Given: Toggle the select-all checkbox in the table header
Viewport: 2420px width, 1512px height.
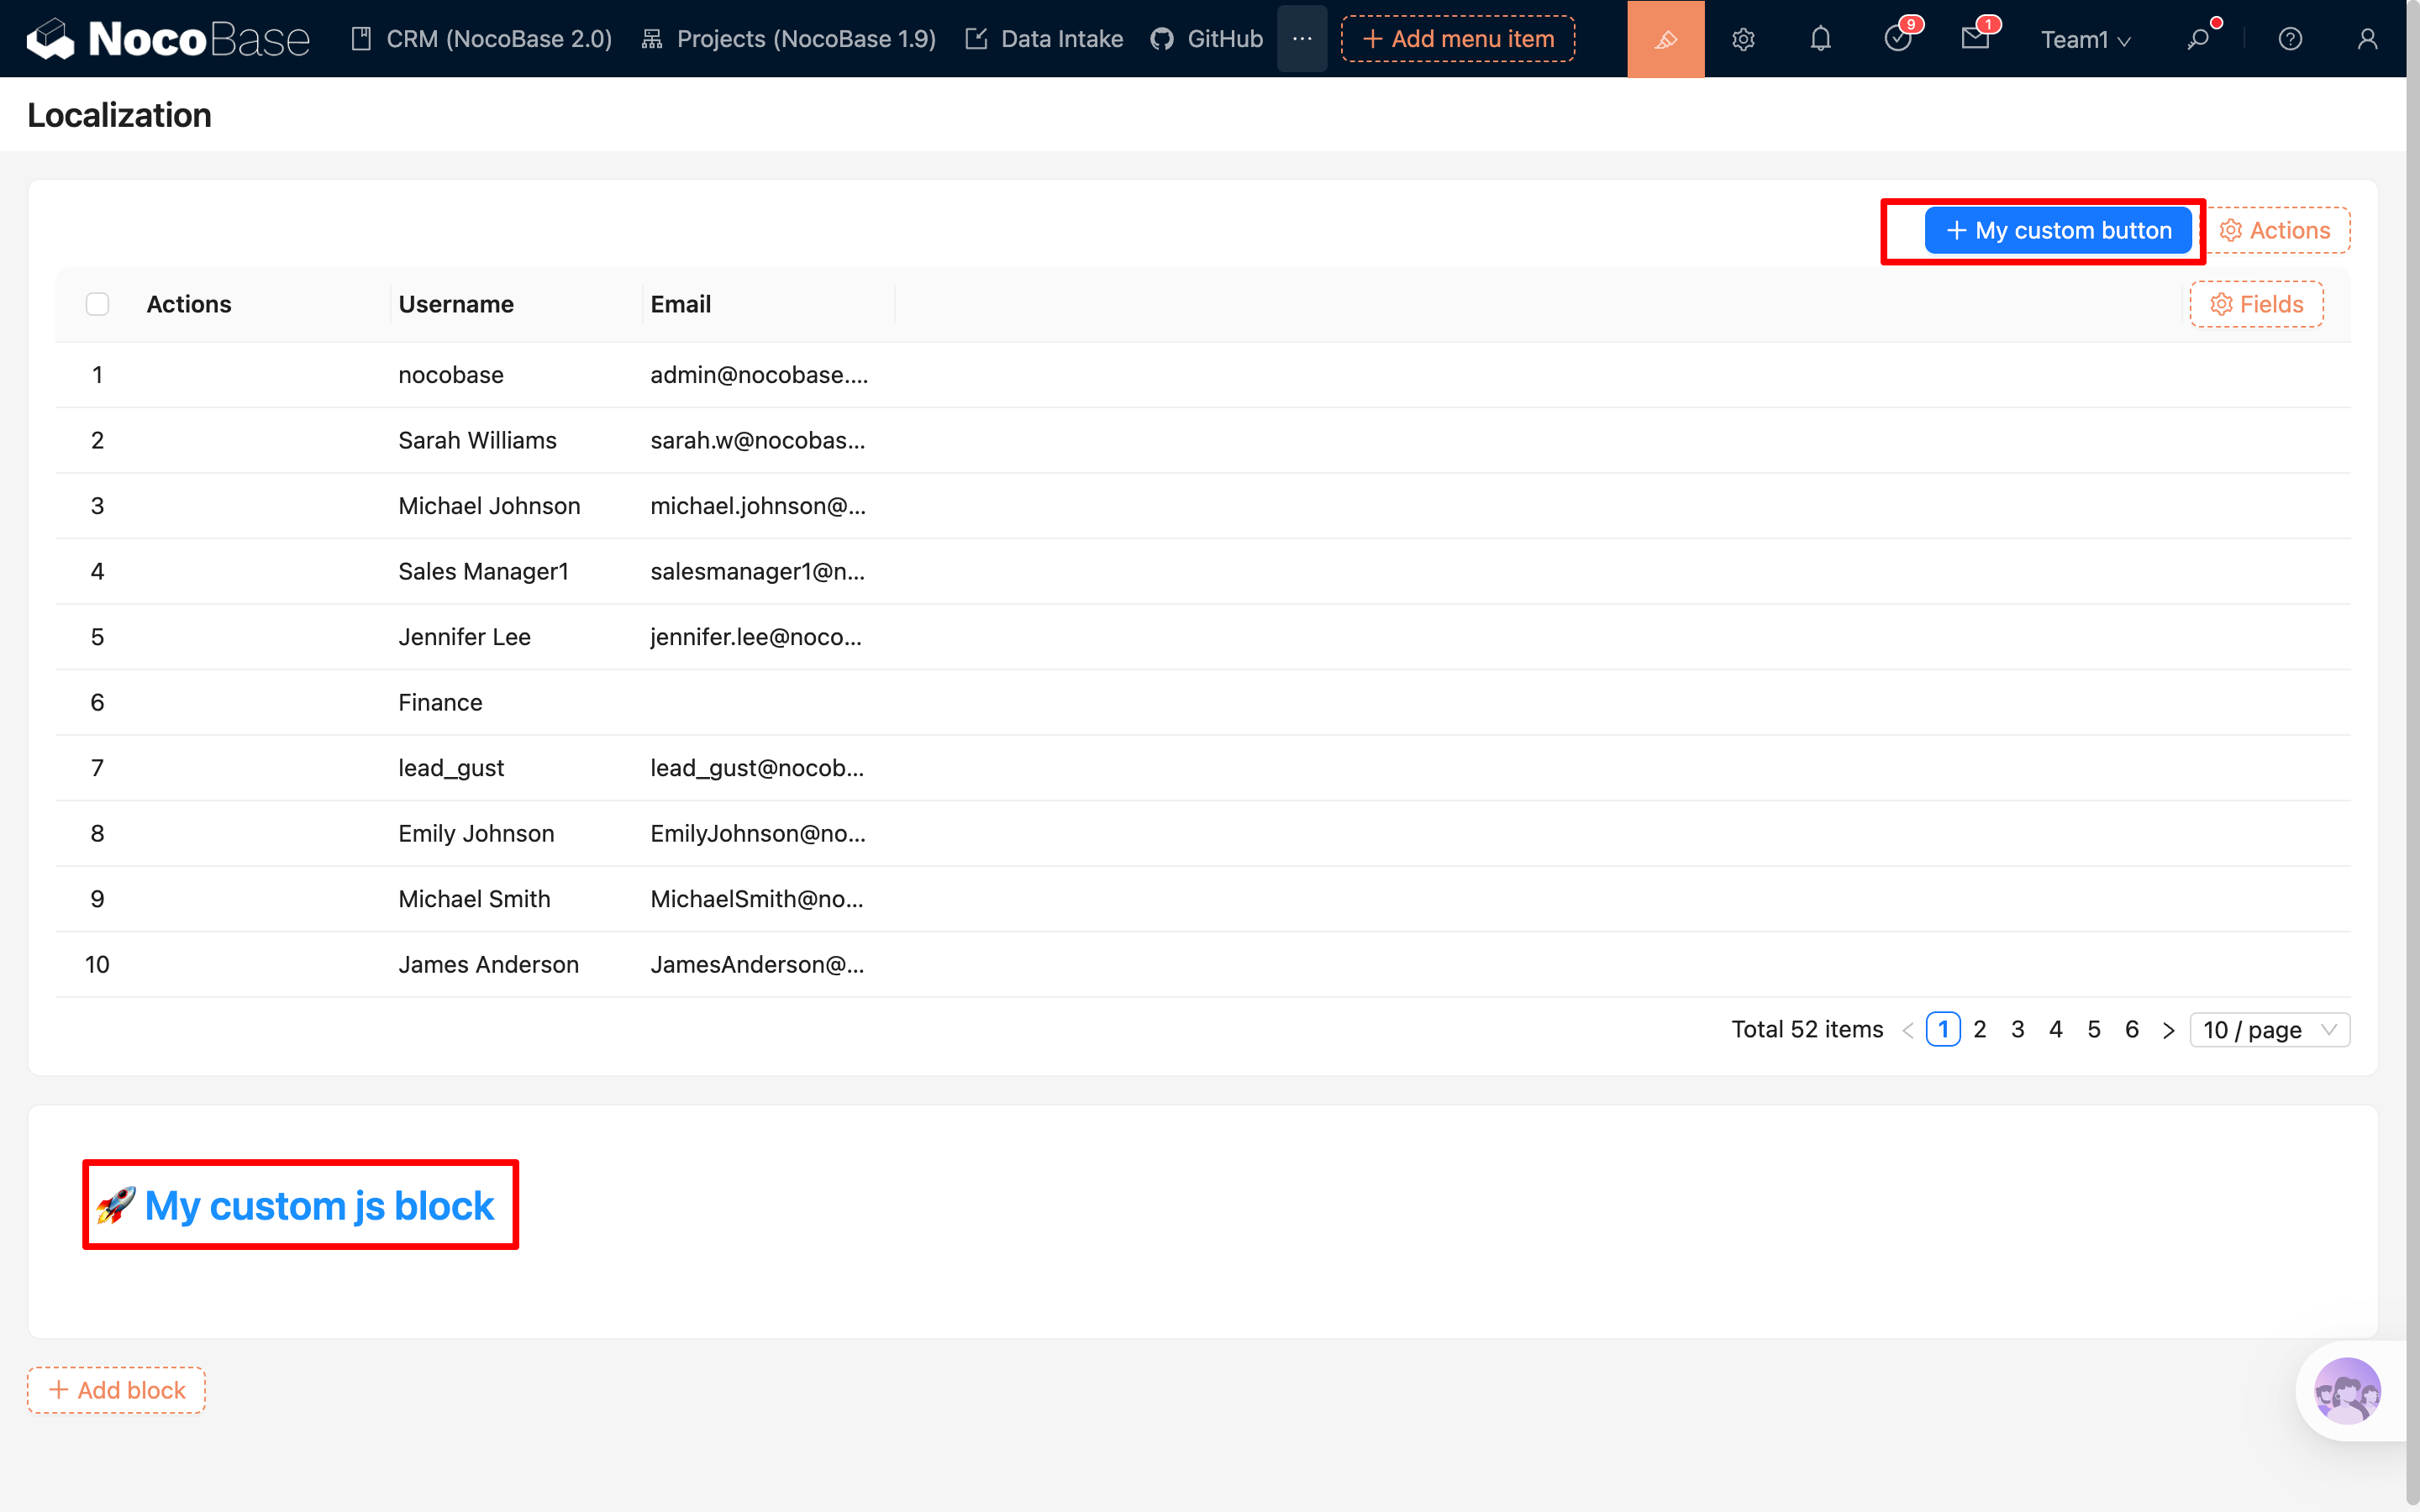Looking at the screenshot, I should tap(97, 304).
